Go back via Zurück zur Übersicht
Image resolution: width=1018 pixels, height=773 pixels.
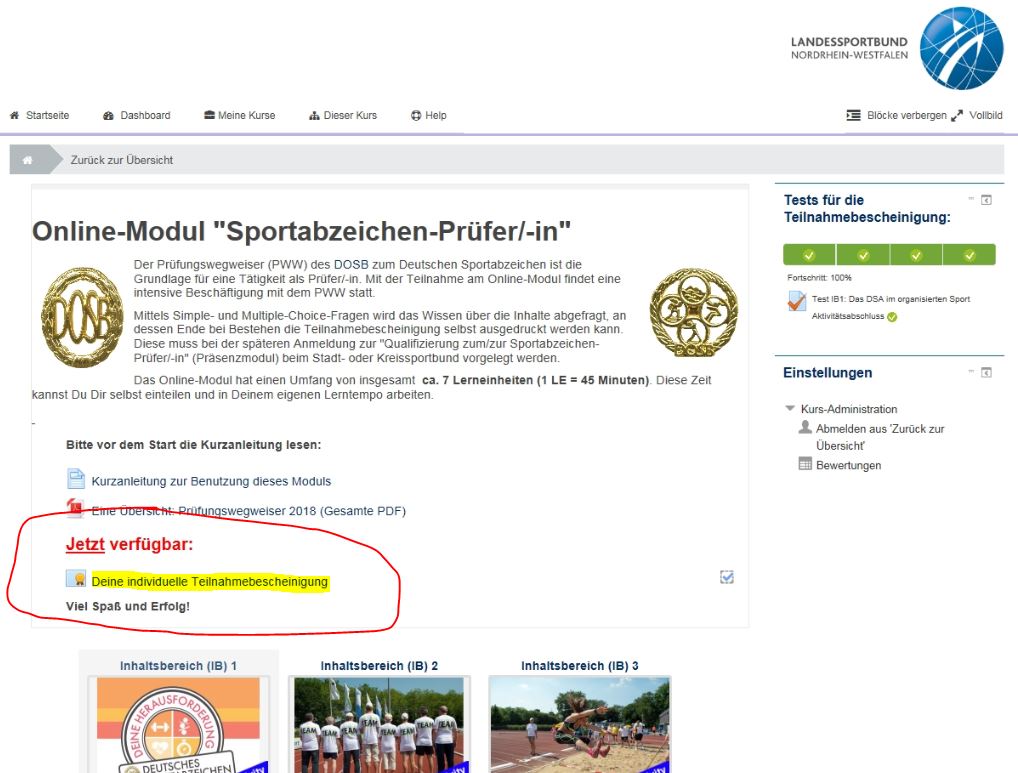121,160
